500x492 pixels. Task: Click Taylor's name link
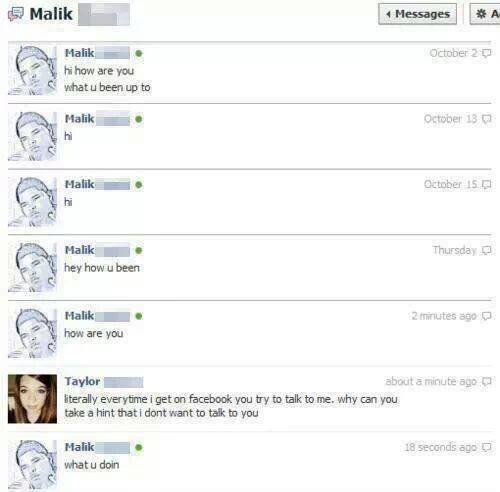coord(82,381)
